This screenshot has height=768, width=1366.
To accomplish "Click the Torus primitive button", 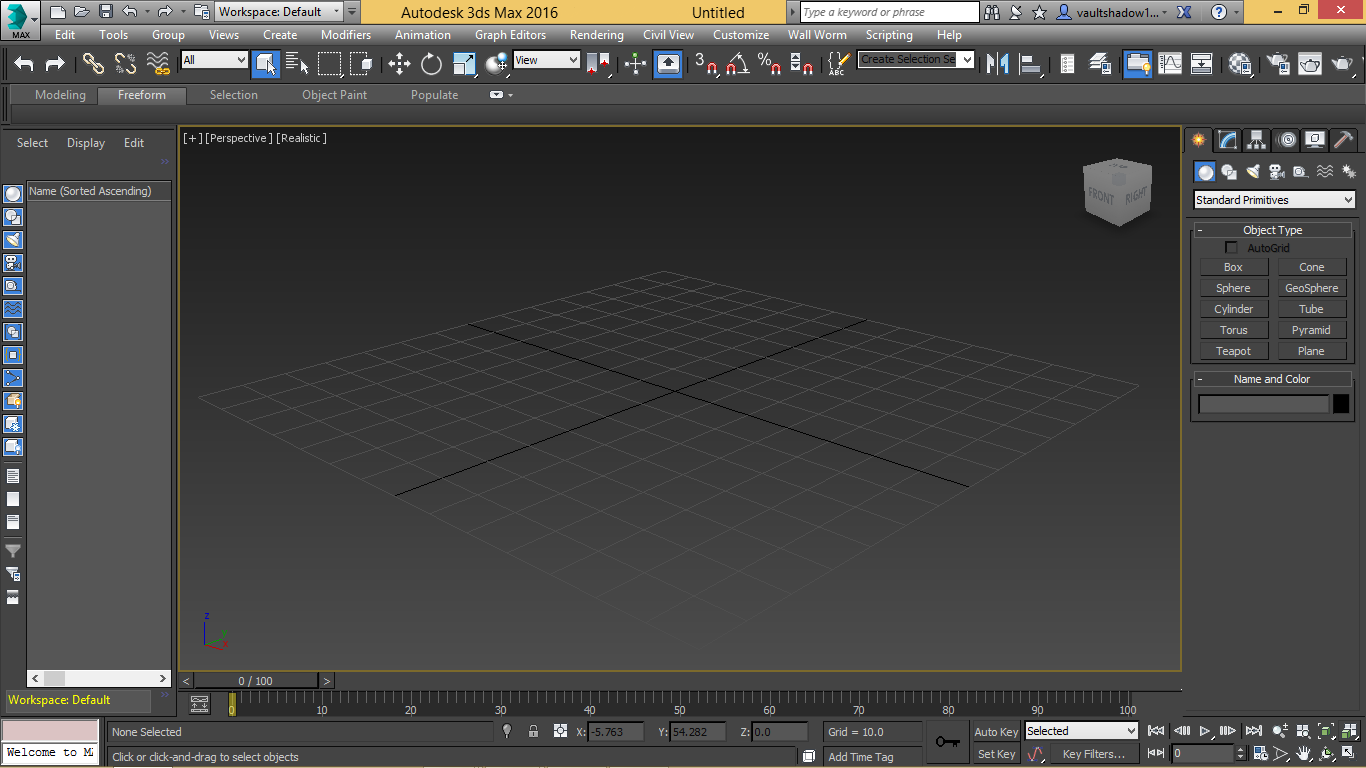I will pos(1233,330).
